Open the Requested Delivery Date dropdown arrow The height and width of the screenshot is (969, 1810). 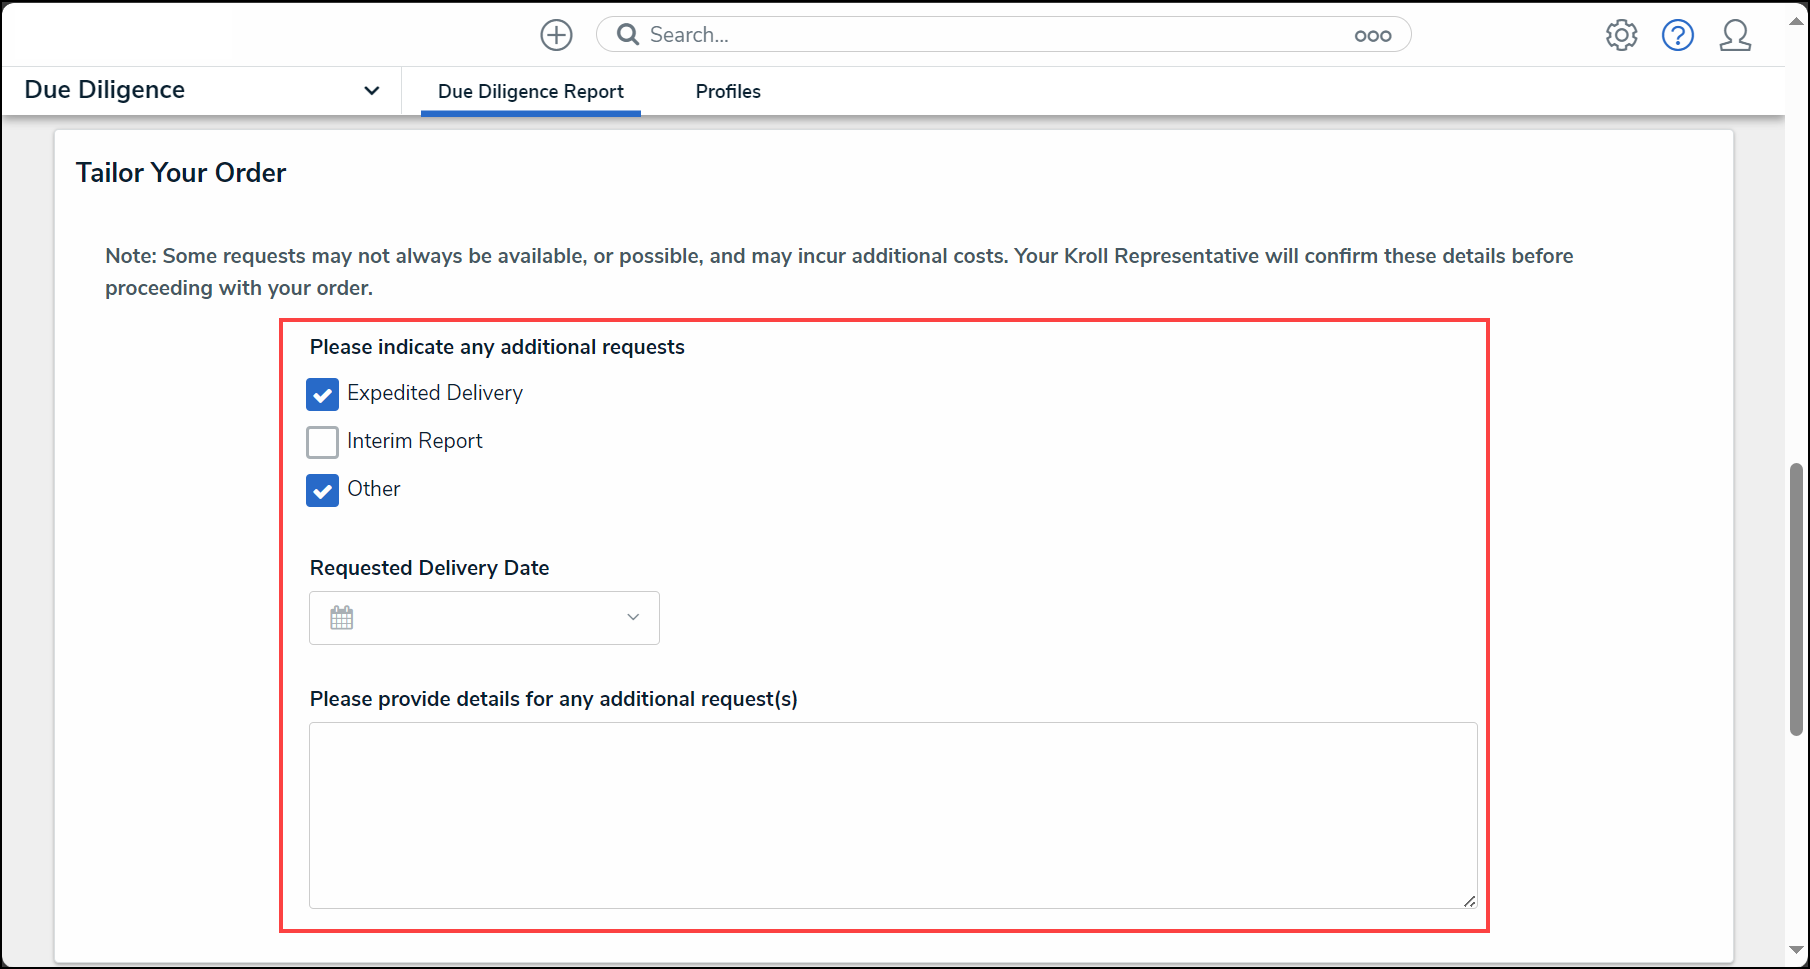click(x=633, y=617)
